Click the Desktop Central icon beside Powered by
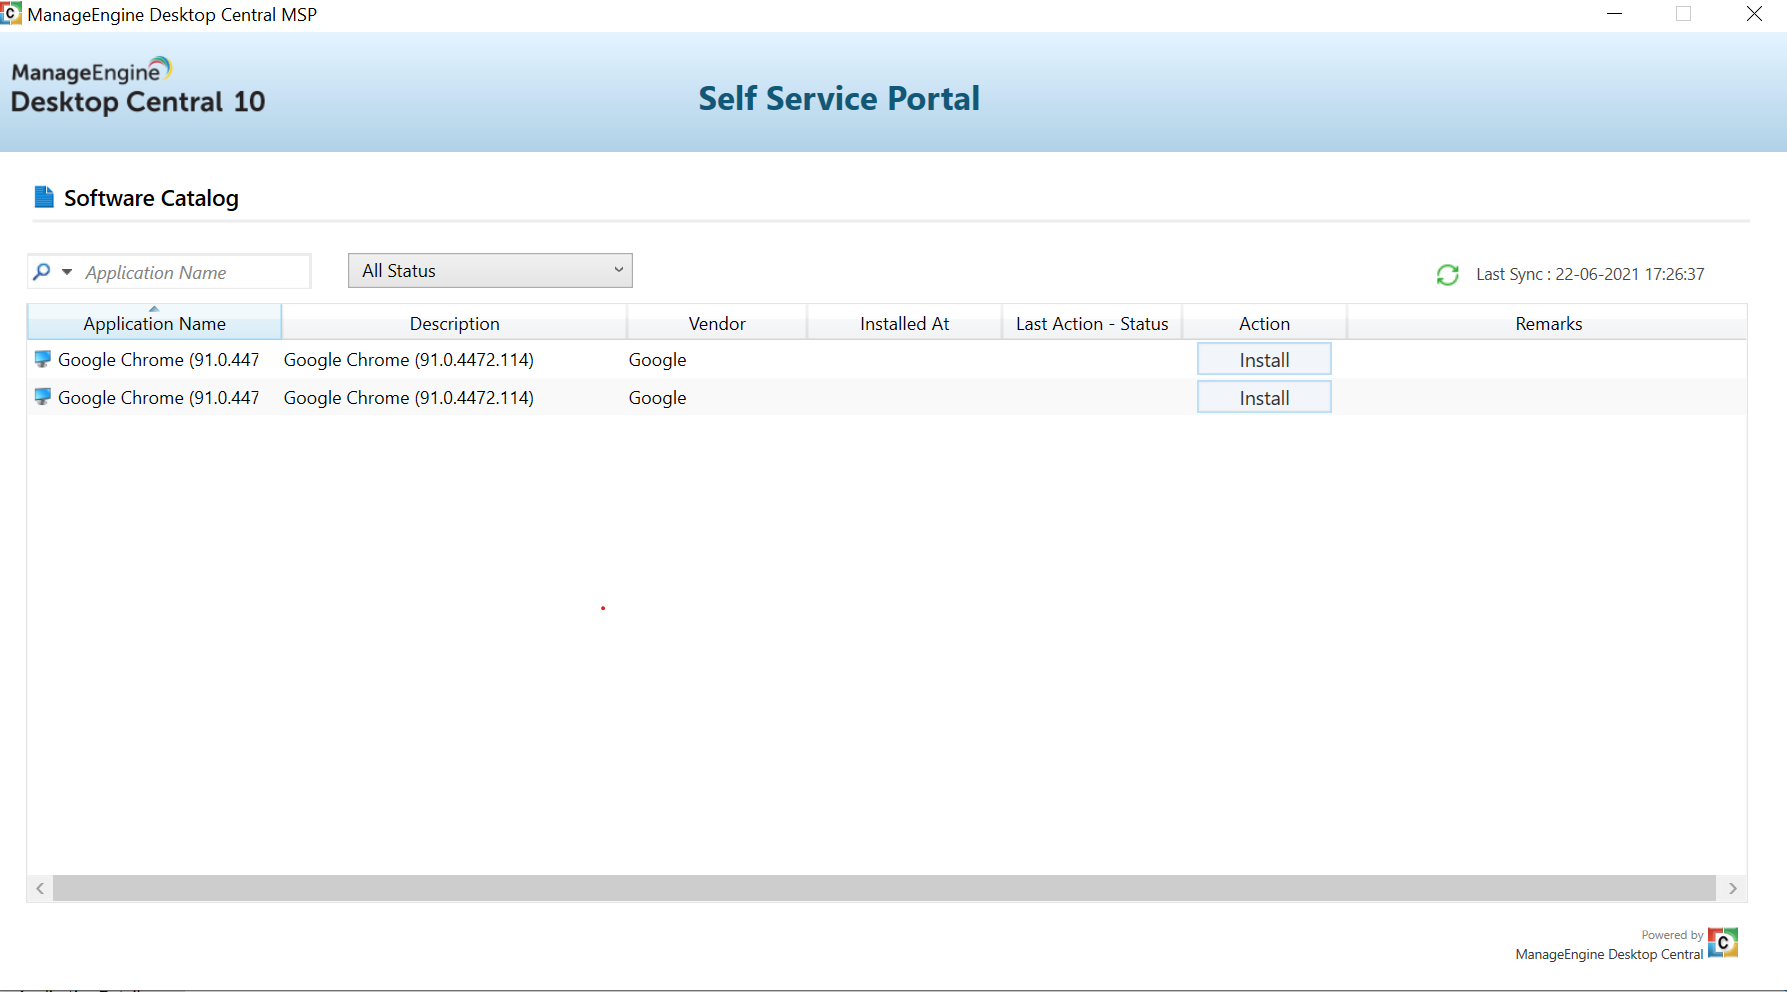The width and height of the screenshot is (1787, 992). click(1723, 942)
